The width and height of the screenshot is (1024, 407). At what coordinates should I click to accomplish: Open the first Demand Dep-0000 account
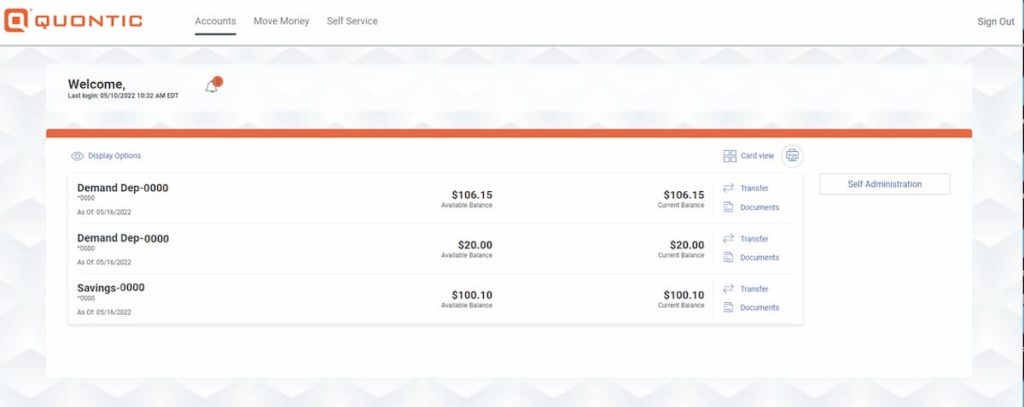pos(435,199)
